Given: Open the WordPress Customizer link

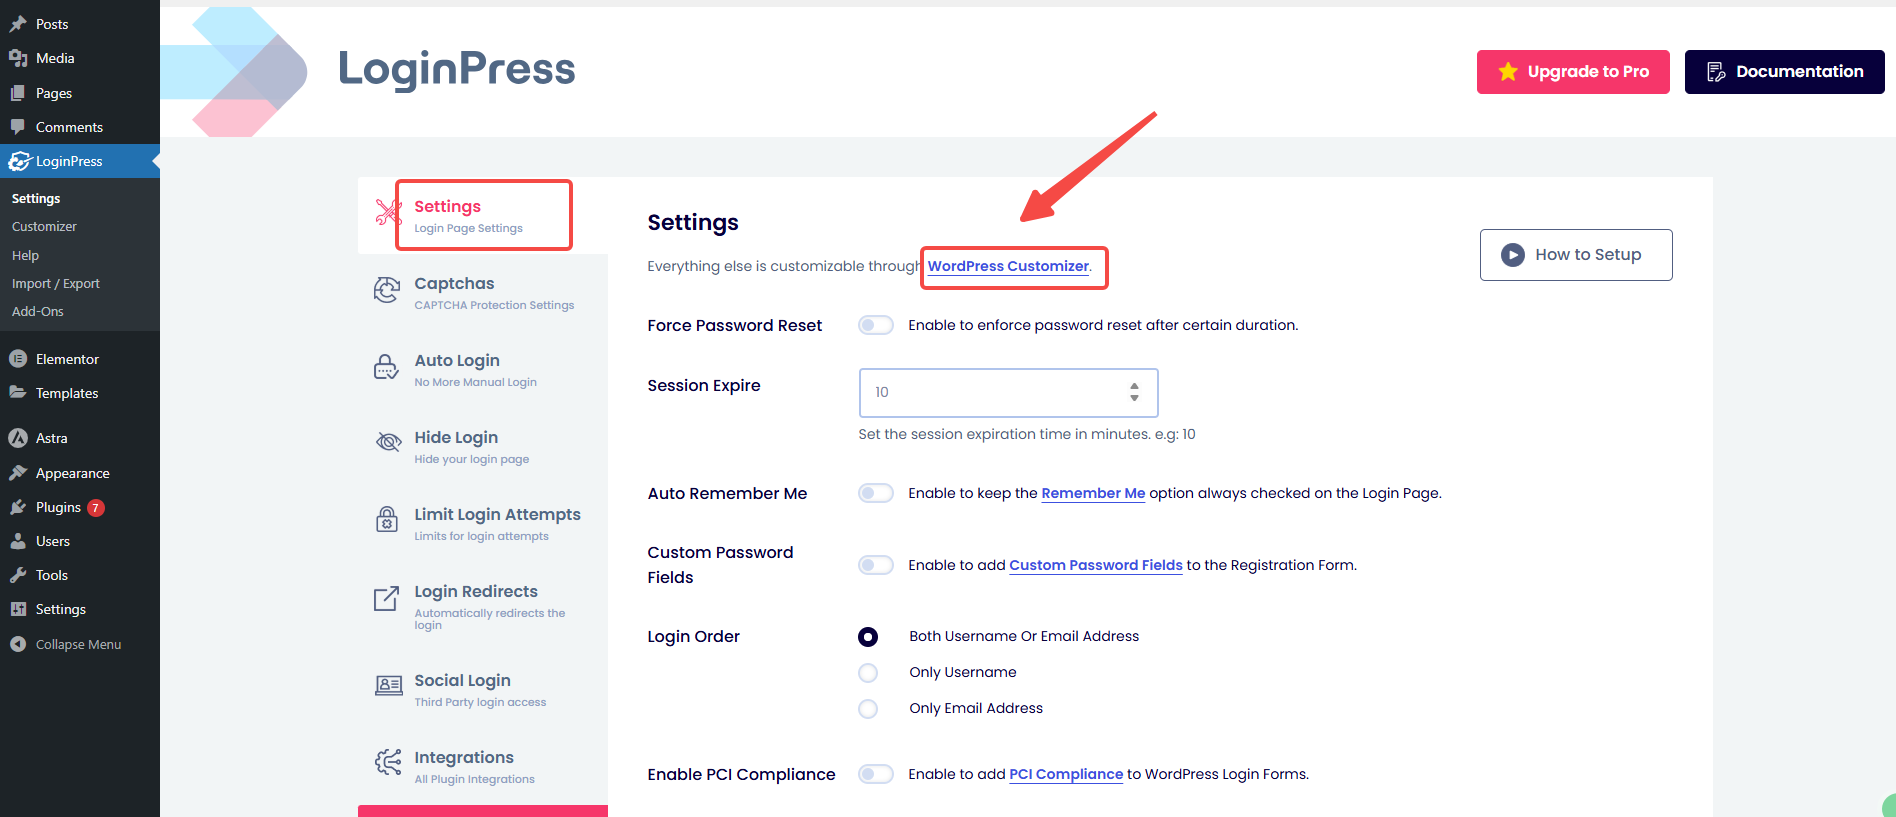Looking at the screenshot, I should pos(1007,266).
